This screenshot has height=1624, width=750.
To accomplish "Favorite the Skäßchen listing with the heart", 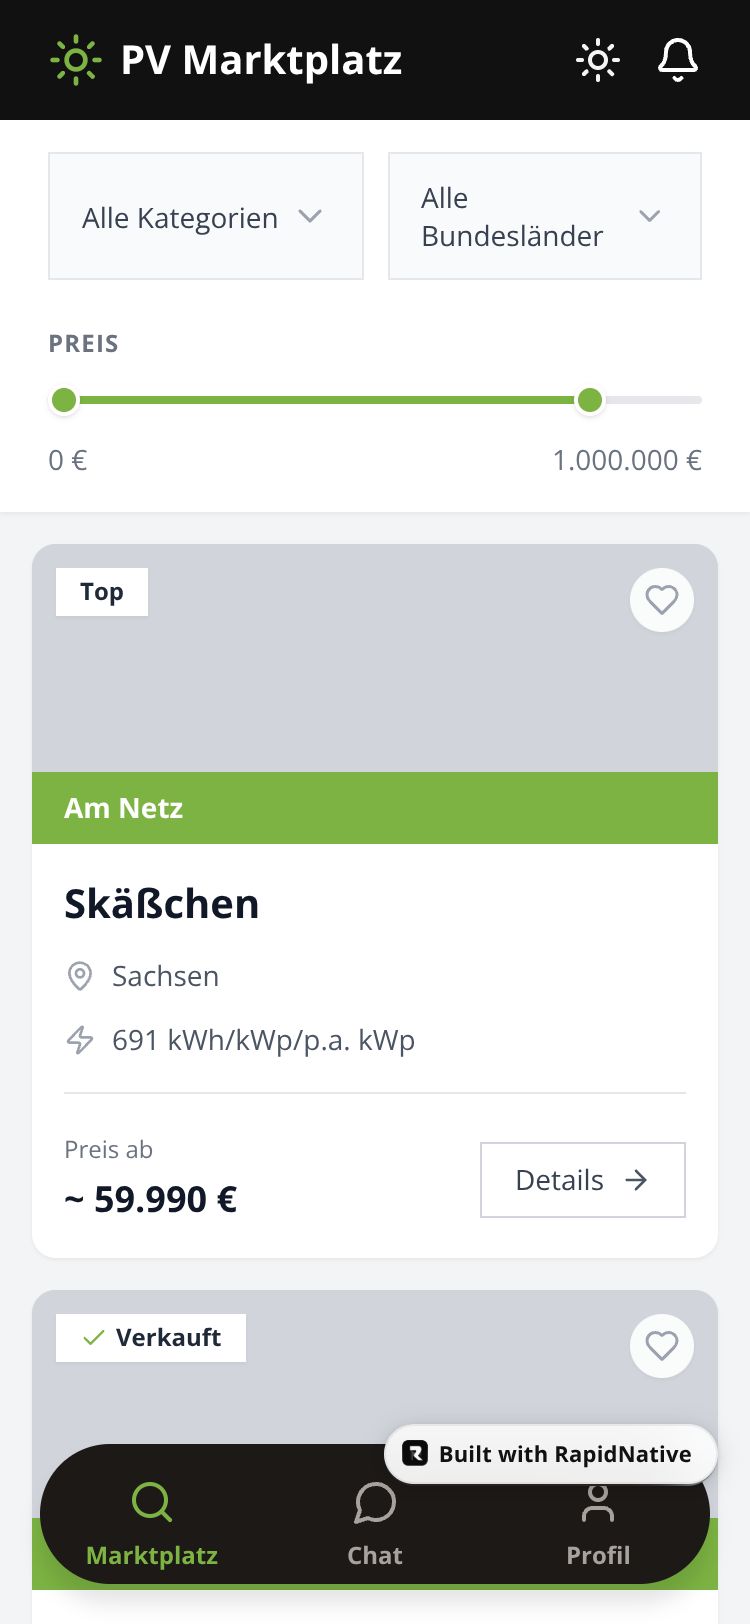I will point(661,600).
